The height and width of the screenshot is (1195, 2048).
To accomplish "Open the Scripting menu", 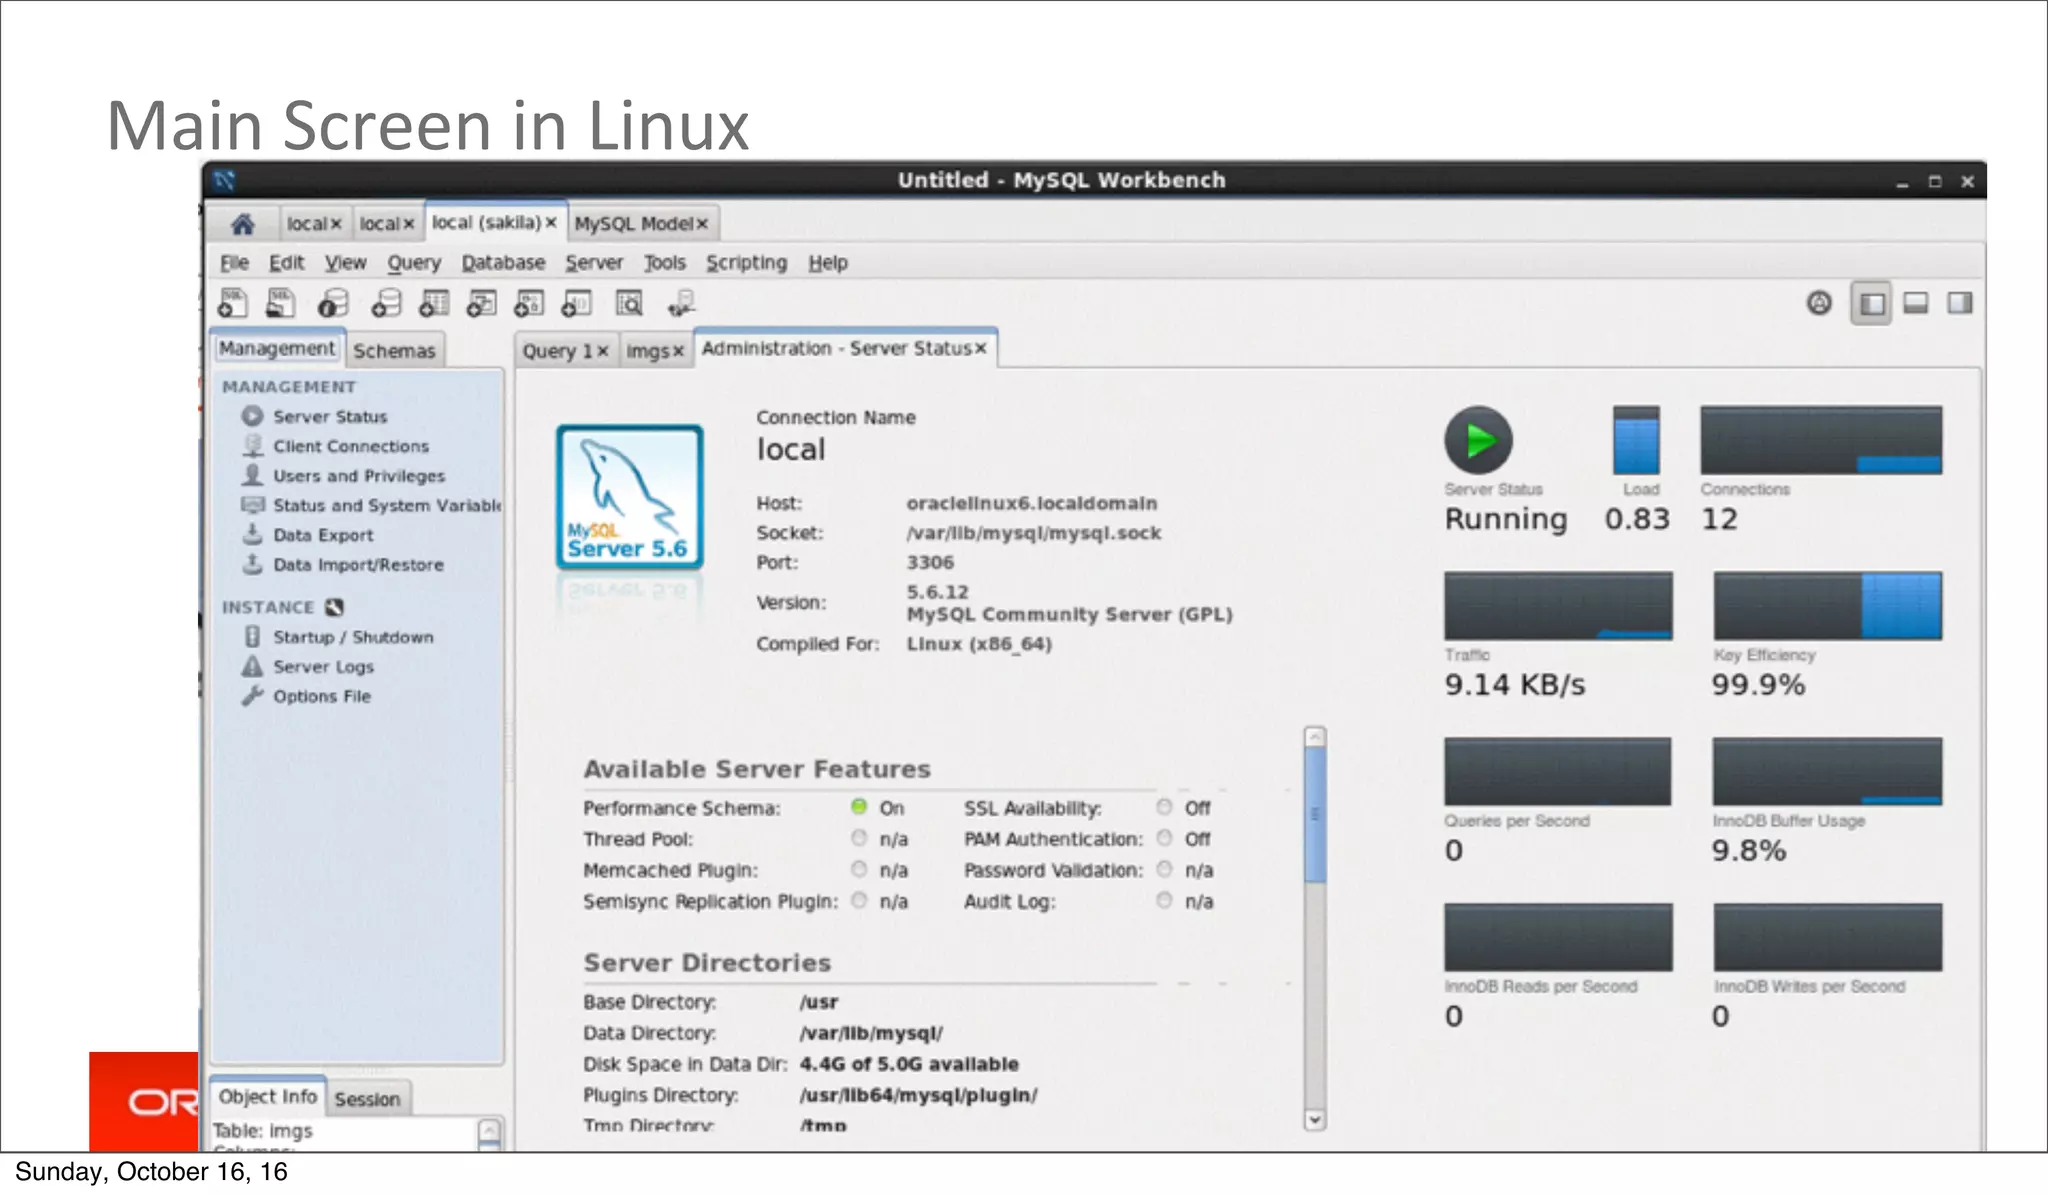I will click(x=747, y=263).
